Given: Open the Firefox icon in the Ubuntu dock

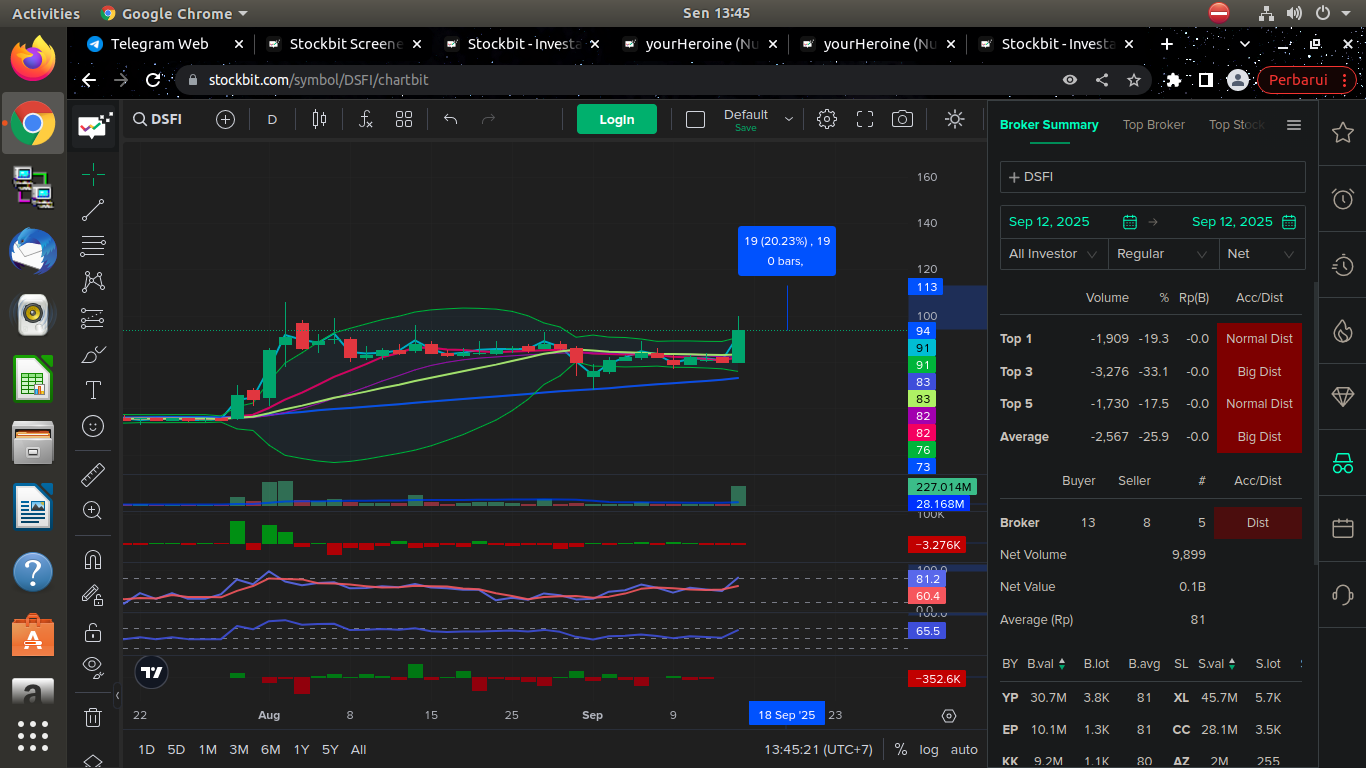Looking at the screenshot, I should [32, 58].
